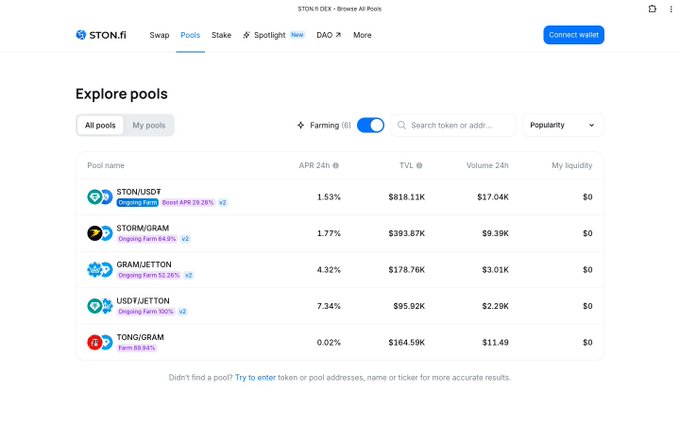
Task: Click the Ongoing Farm badge on STON/USD₮
Action: [x=137, y=203]
